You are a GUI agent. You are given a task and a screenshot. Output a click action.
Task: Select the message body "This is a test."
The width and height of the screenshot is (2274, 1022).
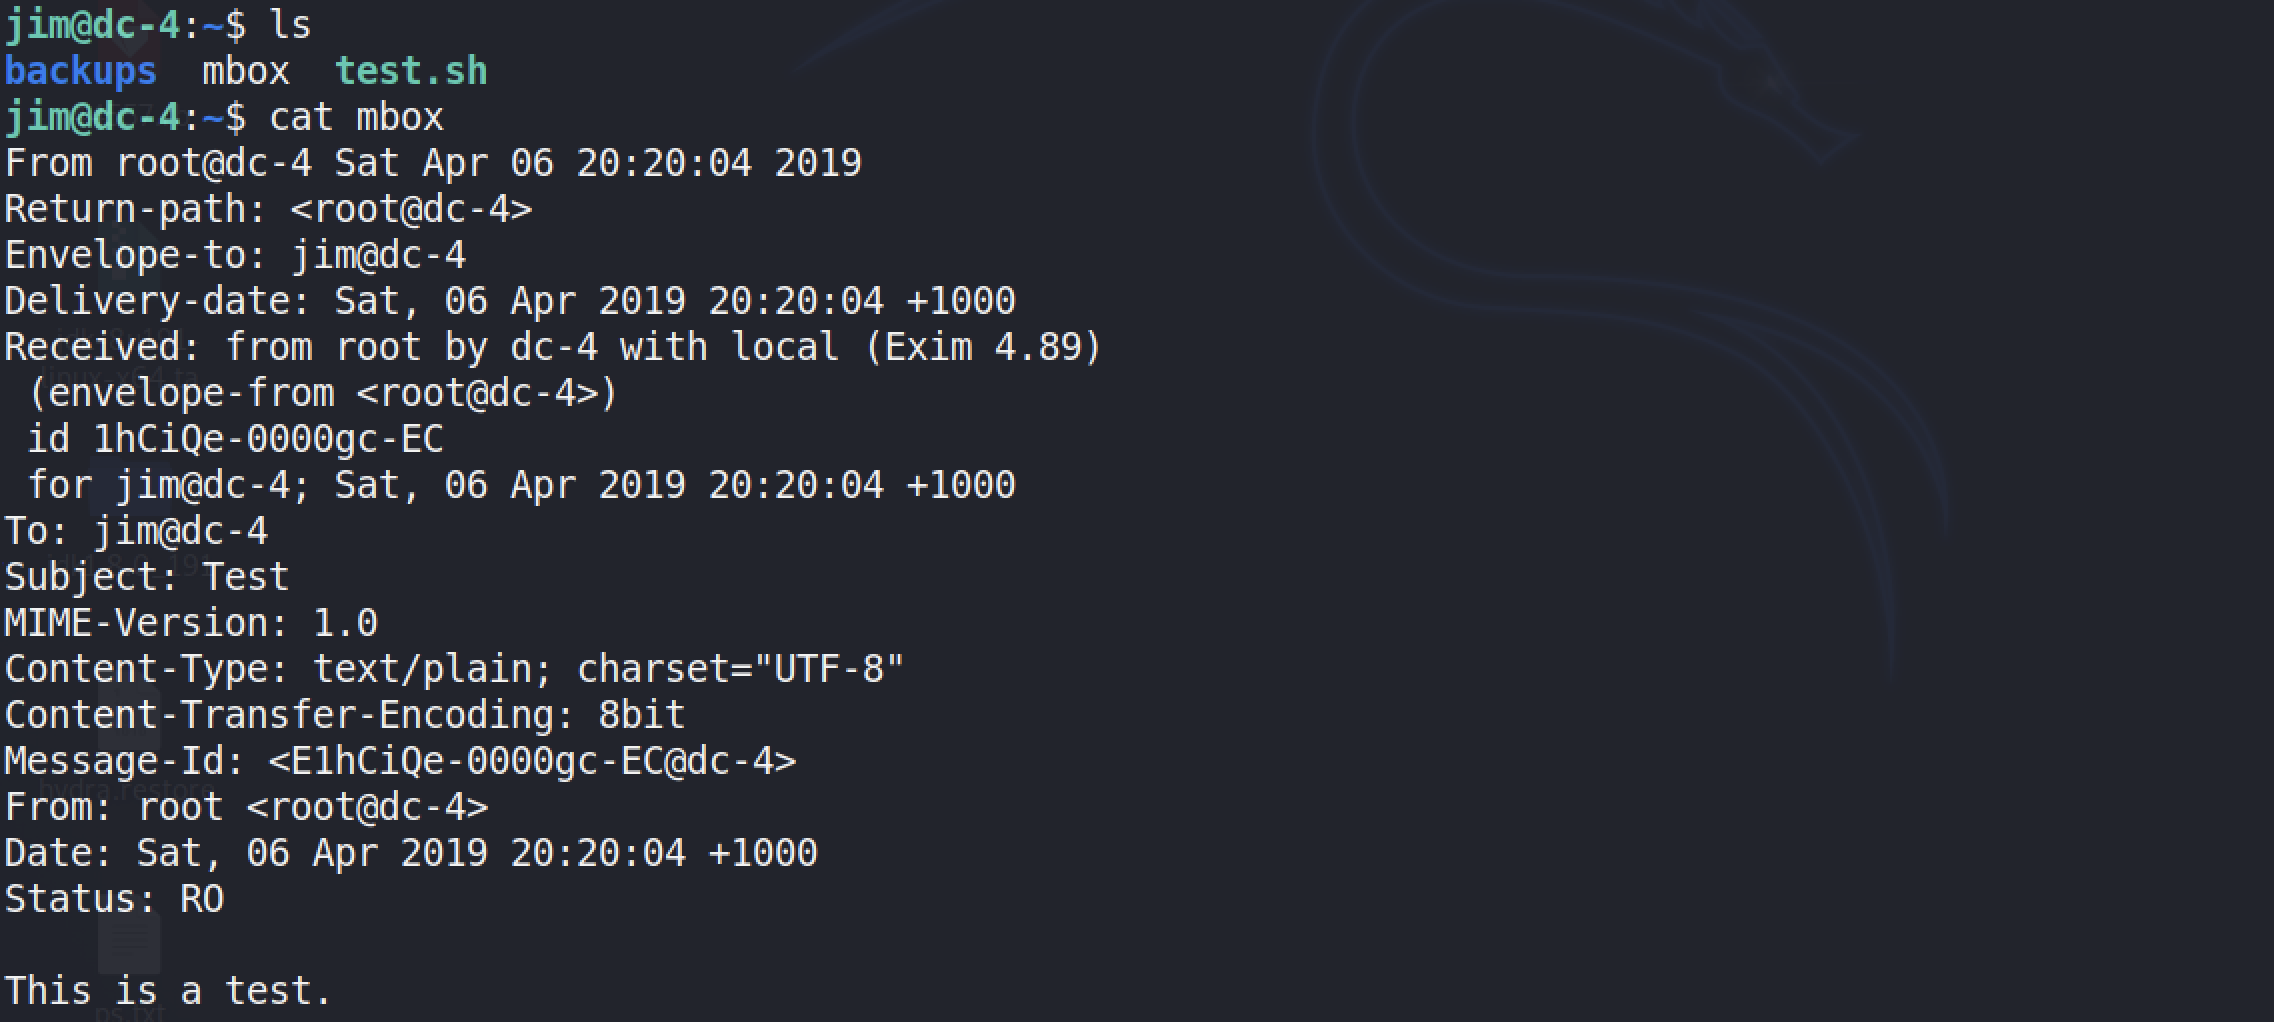(168, 991)
